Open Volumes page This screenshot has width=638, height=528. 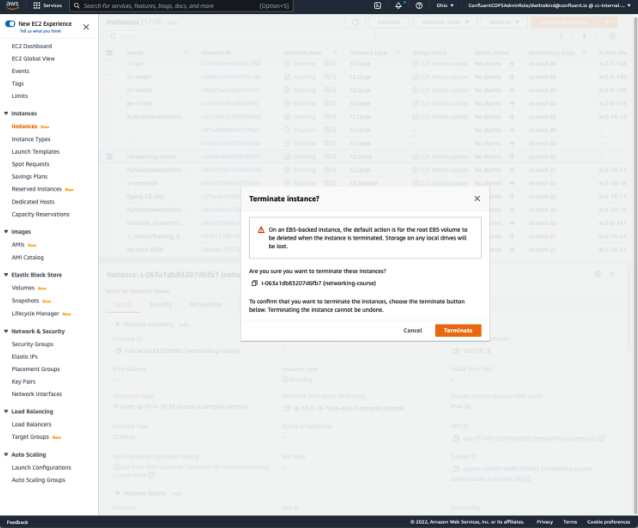(23, 288)
